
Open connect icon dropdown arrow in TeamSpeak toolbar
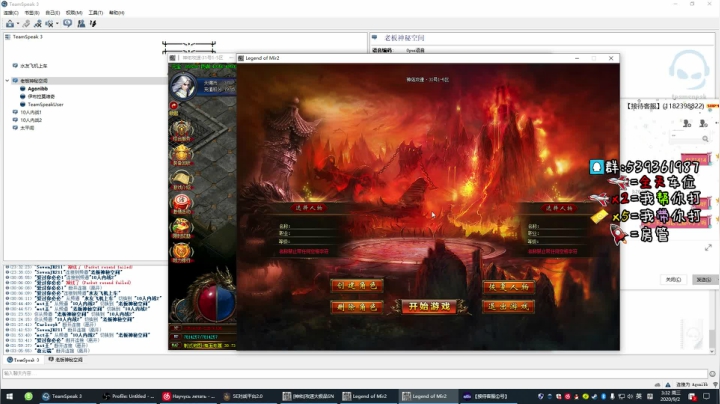(18, 24)
